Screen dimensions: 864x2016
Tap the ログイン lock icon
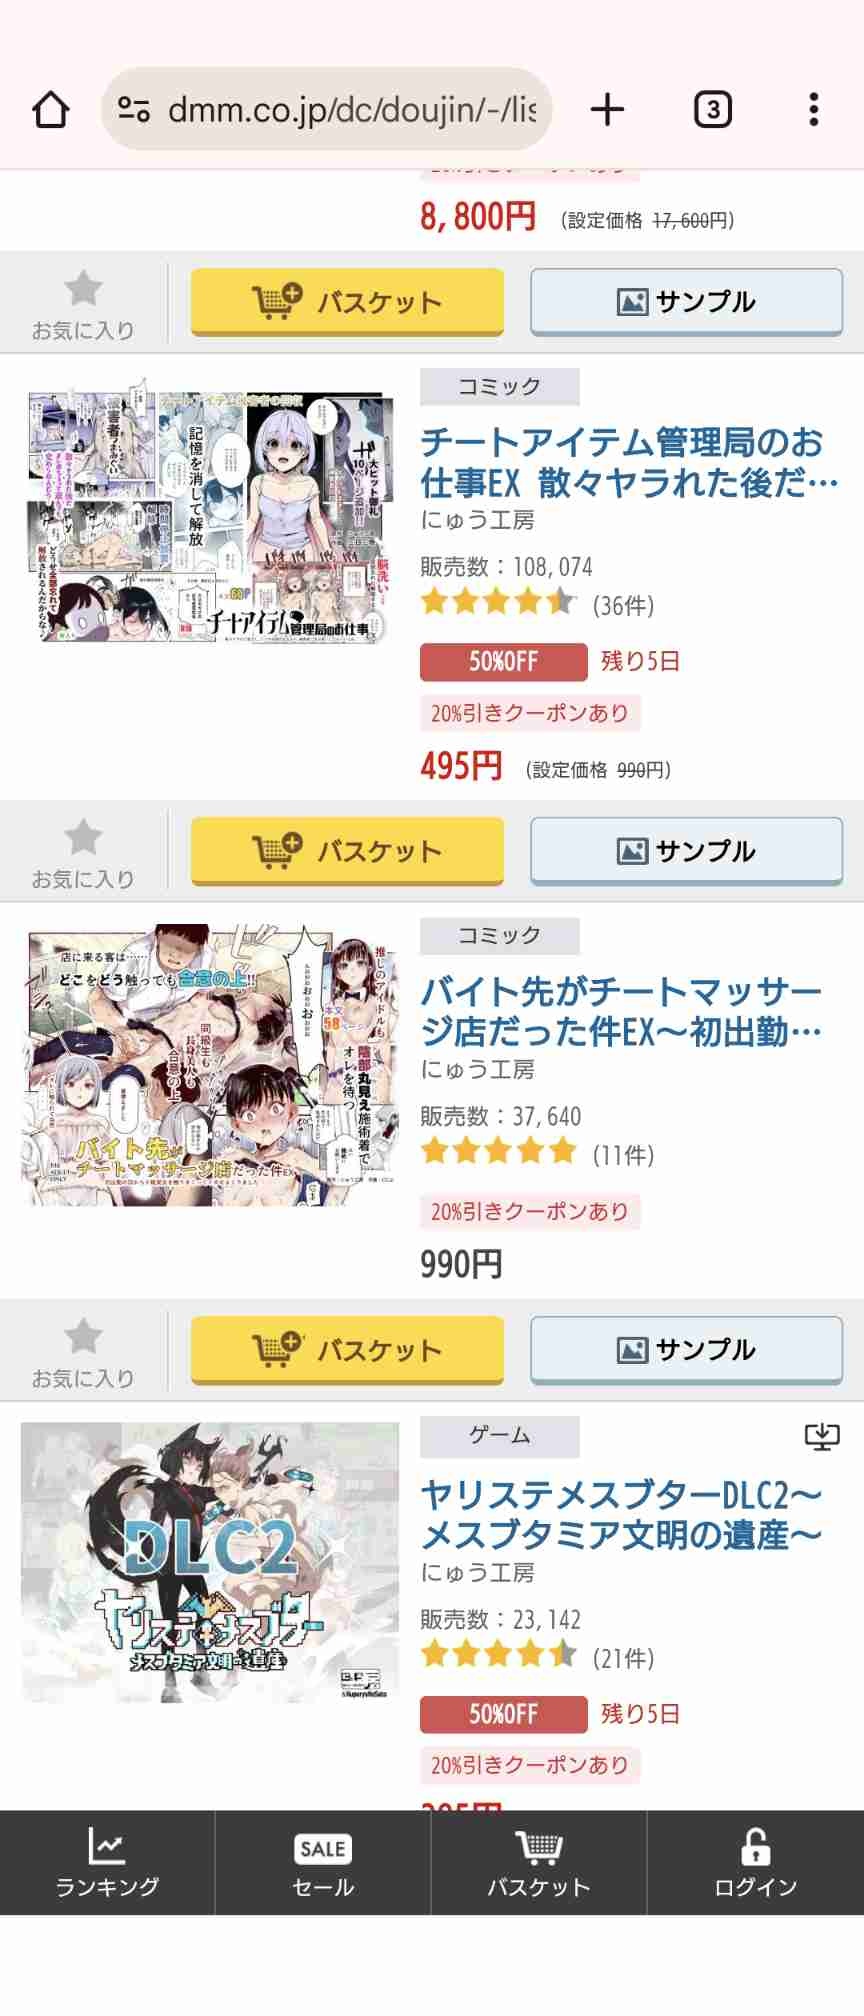click(755, 1862)
